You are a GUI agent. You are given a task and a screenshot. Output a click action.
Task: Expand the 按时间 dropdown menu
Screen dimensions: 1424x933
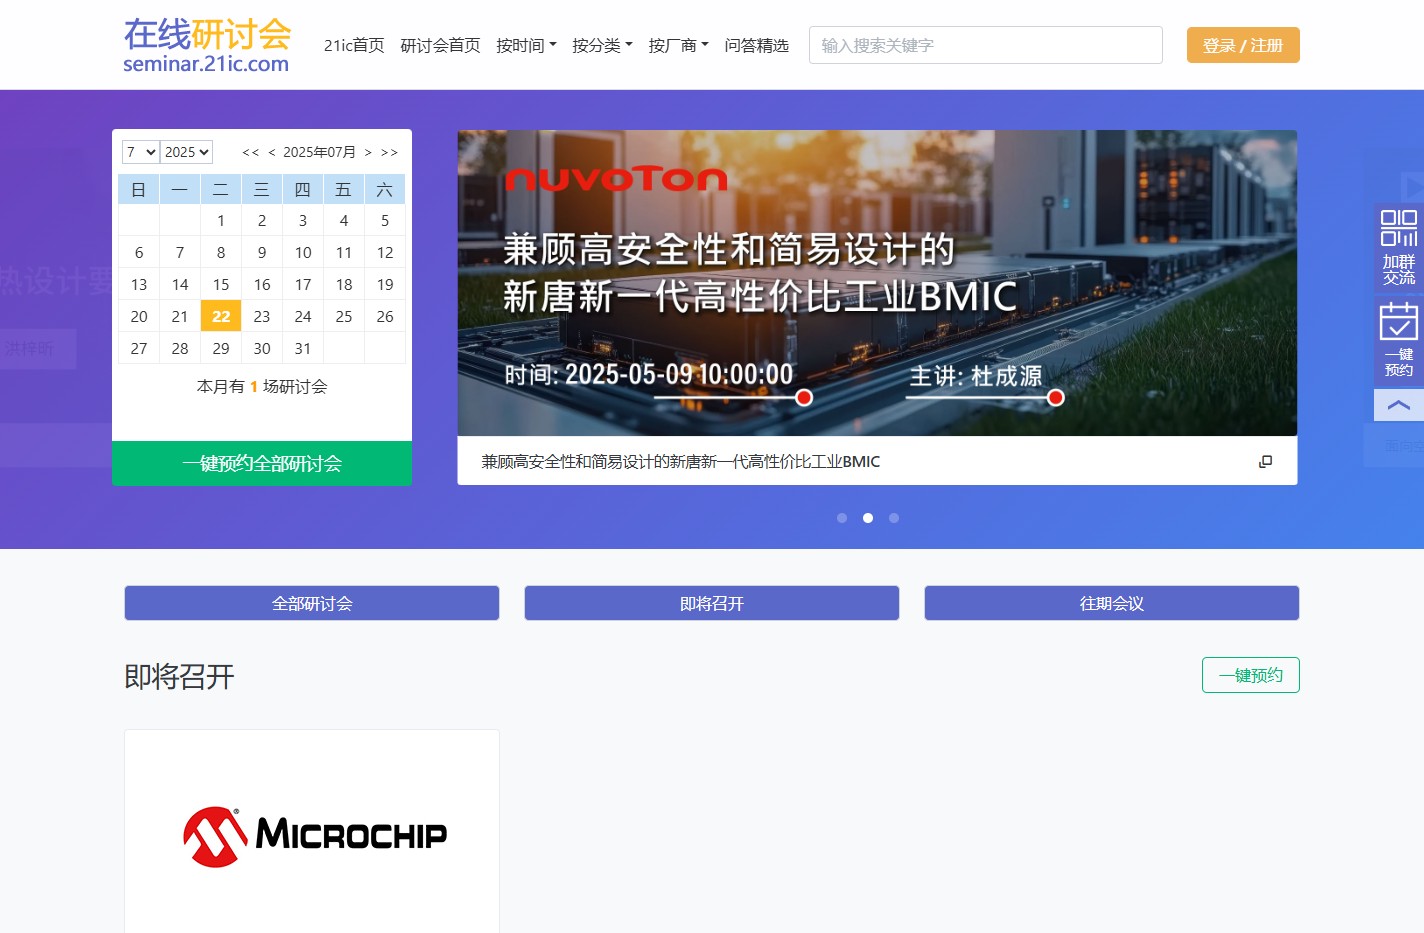coord(526,45)
